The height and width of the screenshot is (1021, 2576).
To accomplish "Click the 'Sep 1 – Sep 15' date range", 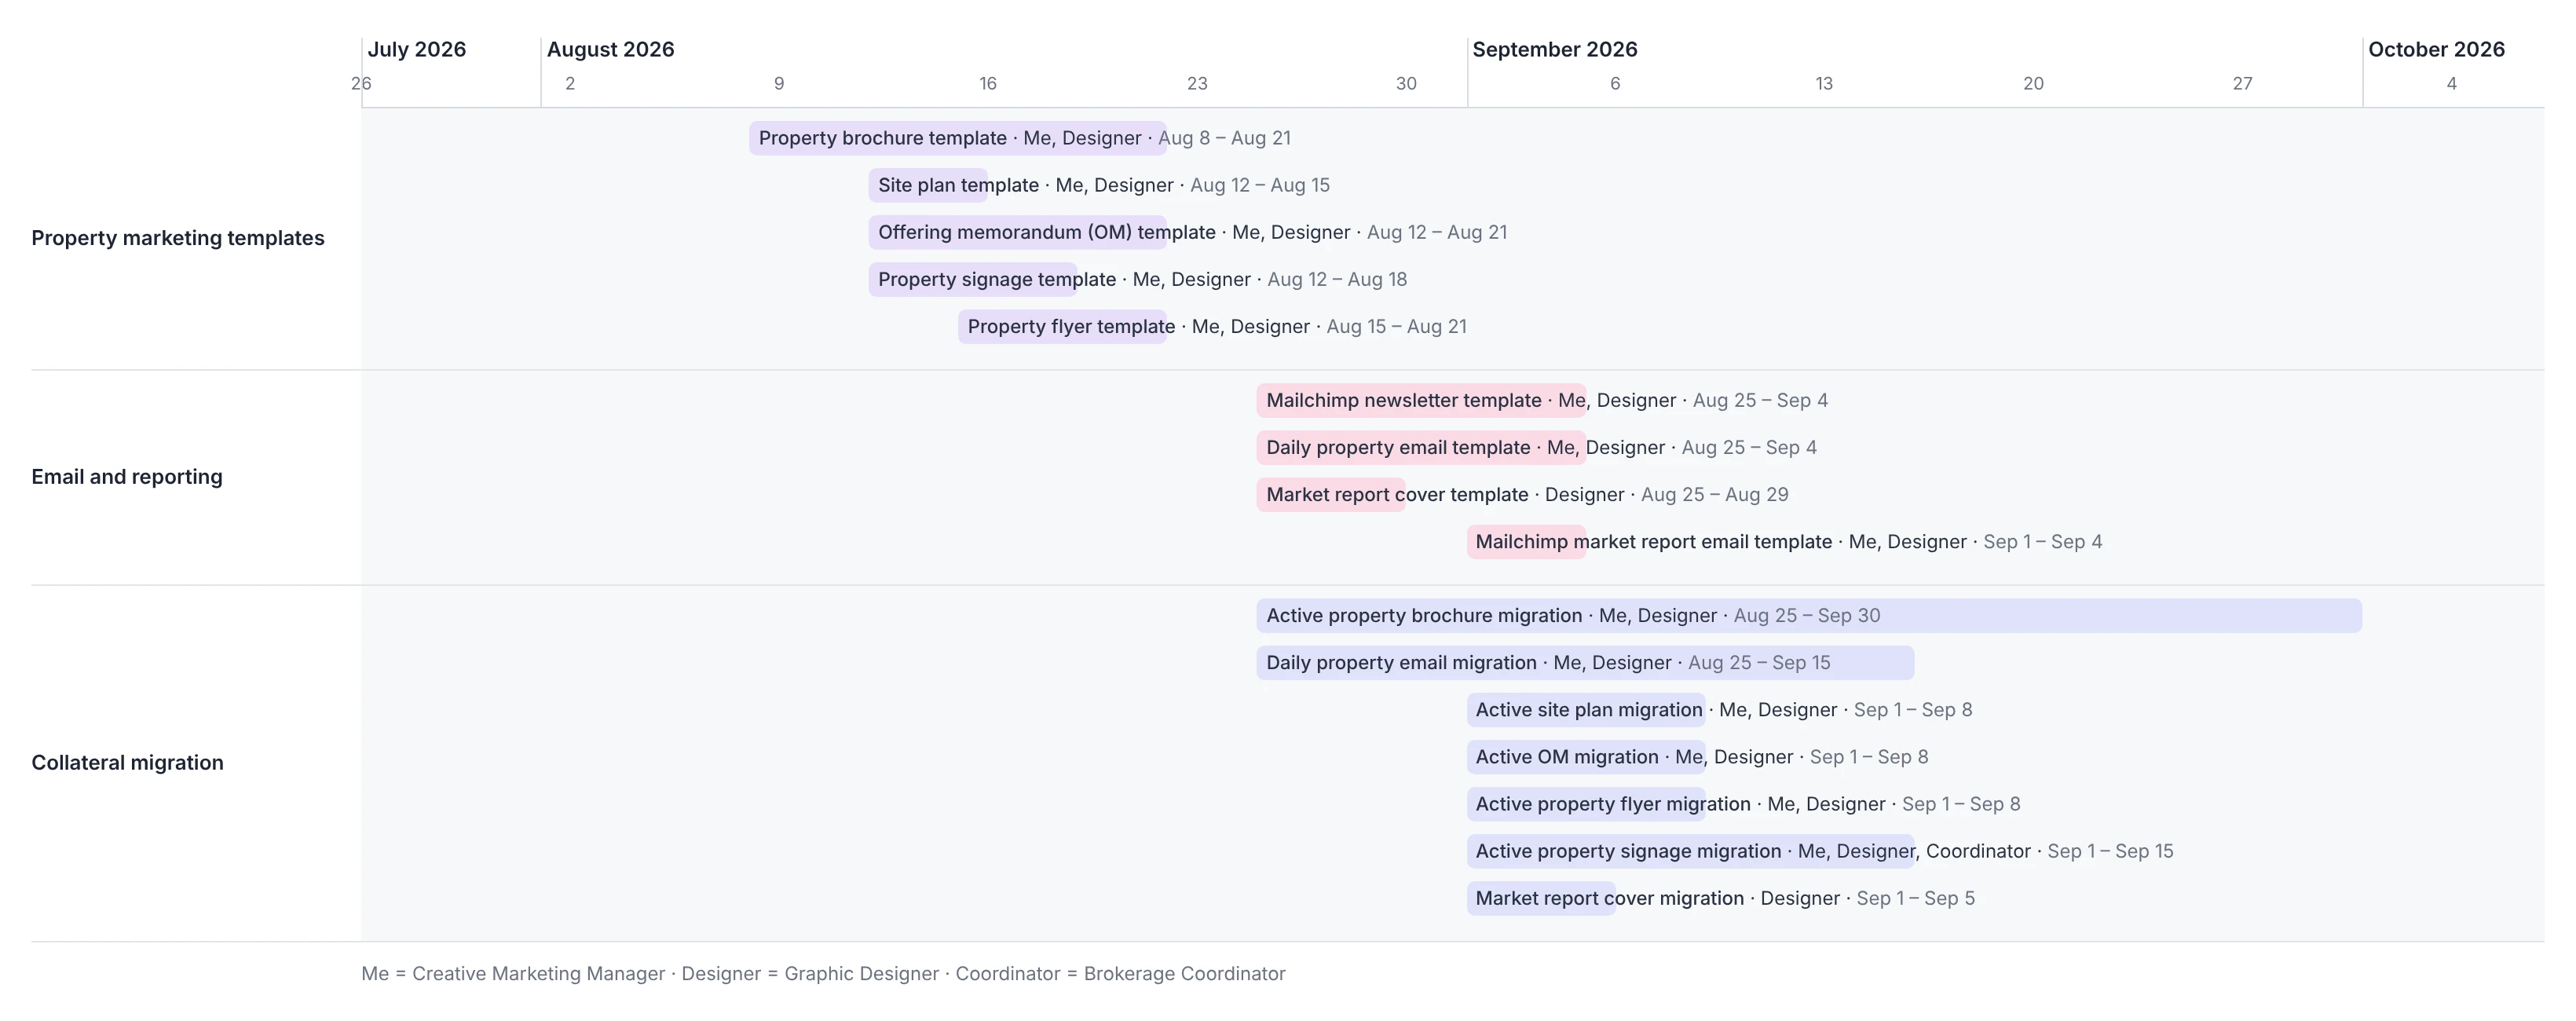I will click(x=2110, y=850).
